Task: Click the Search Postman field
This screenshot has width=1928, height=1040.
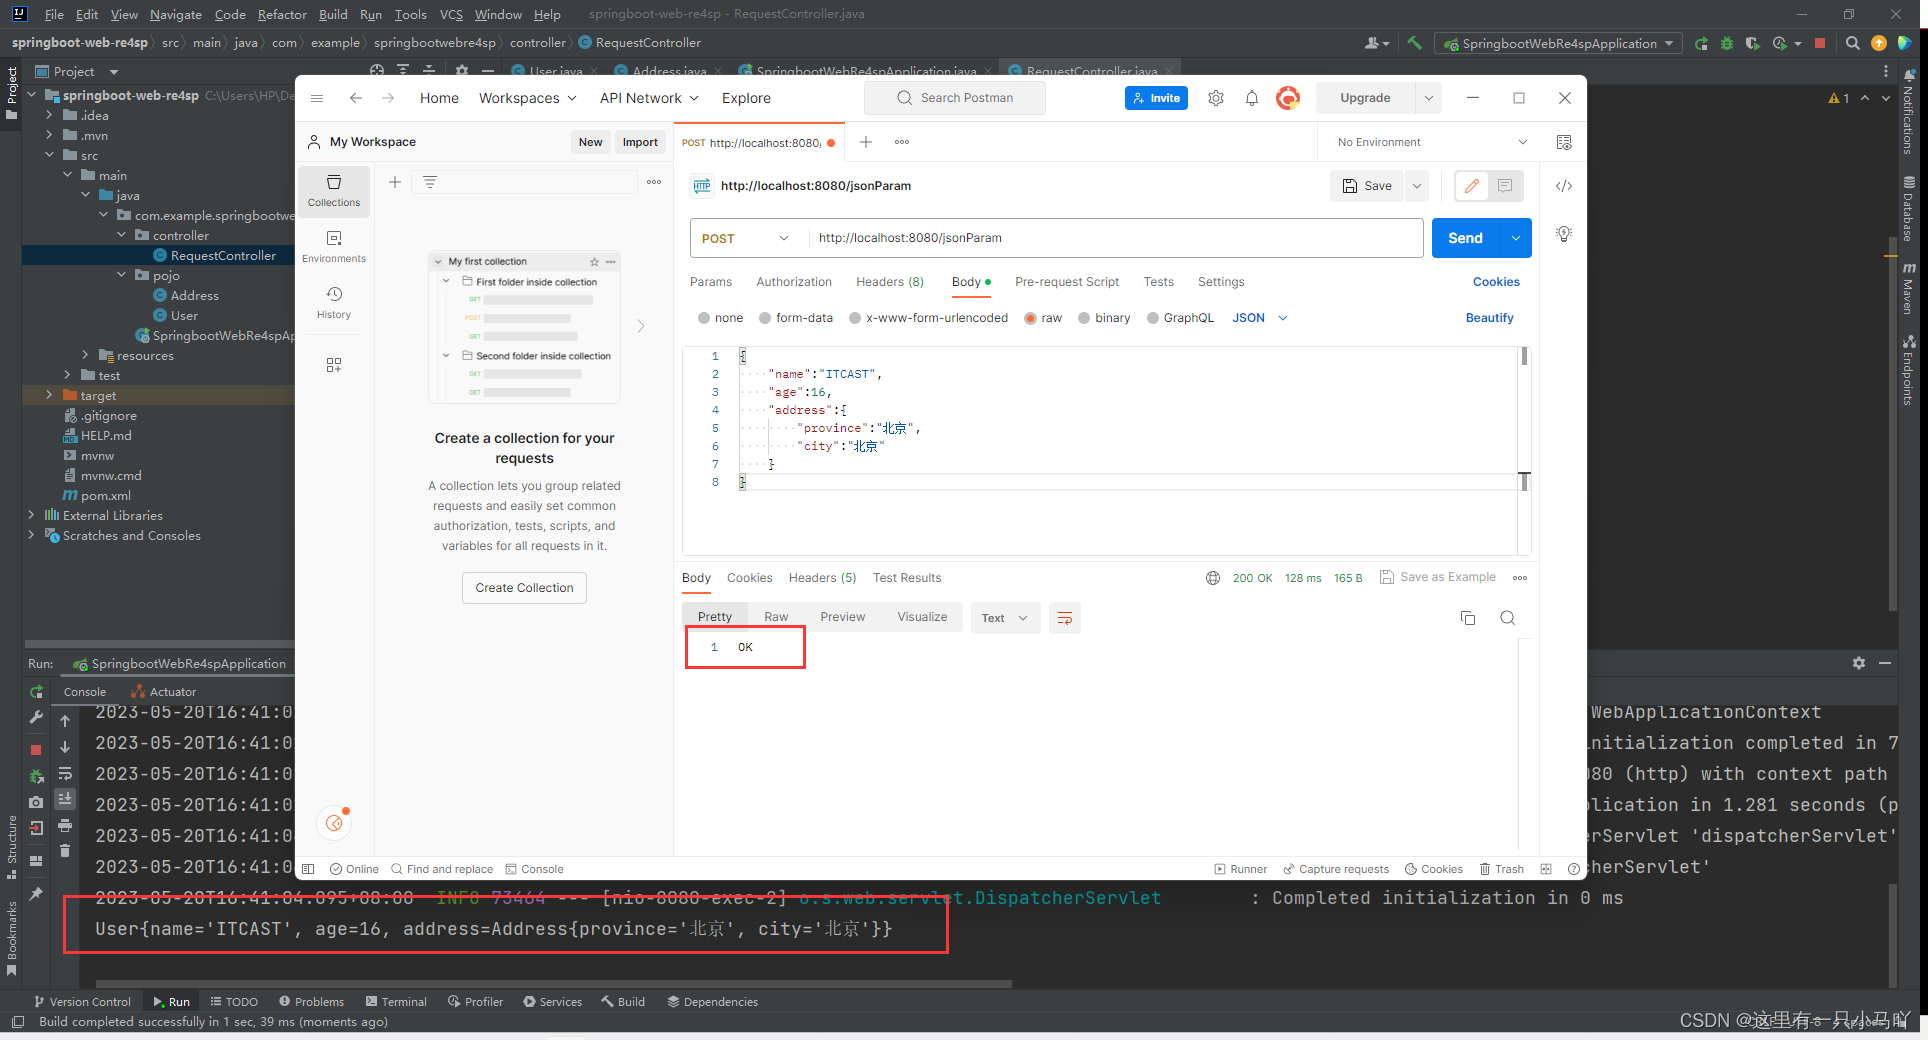Action: click(955, 98)
